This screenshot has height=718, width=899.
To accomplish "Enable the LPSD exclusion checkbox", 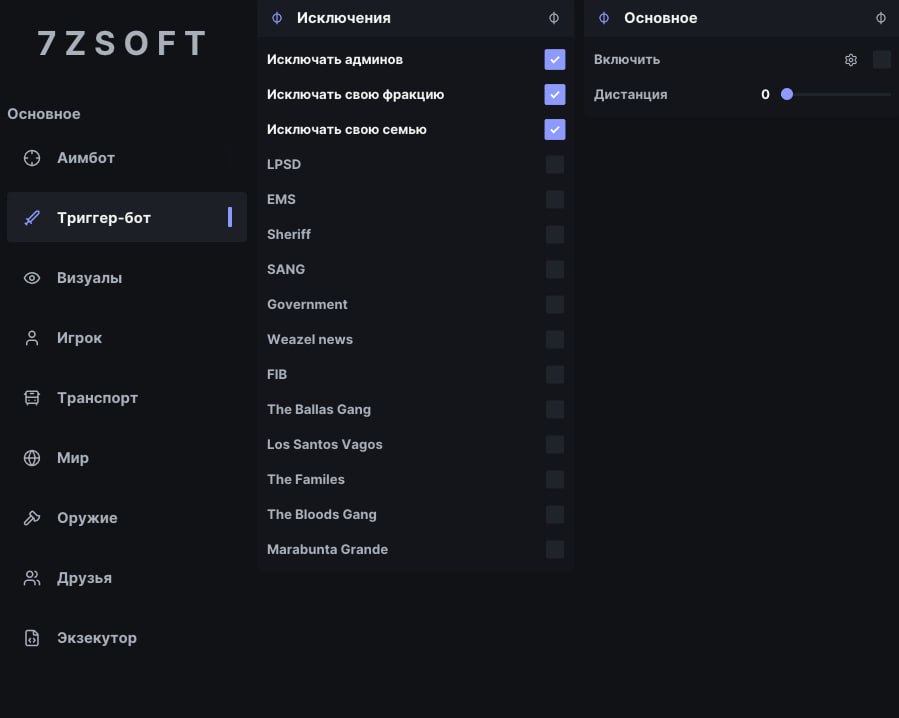I will pos(555,165).
